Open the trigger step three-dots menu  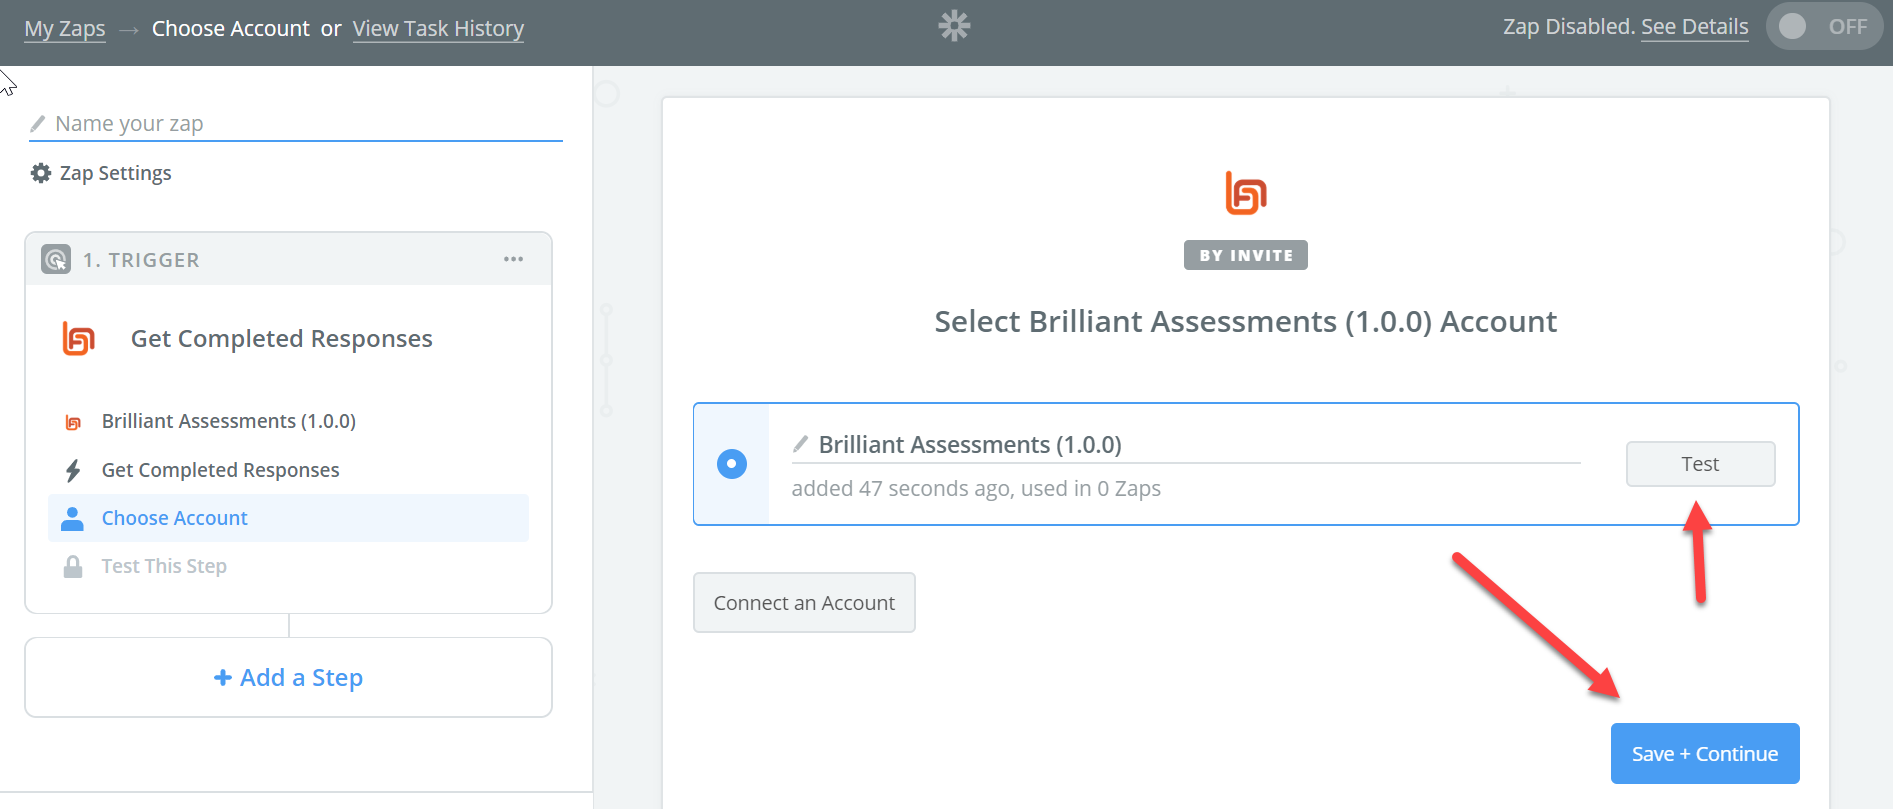click(513, 259)
